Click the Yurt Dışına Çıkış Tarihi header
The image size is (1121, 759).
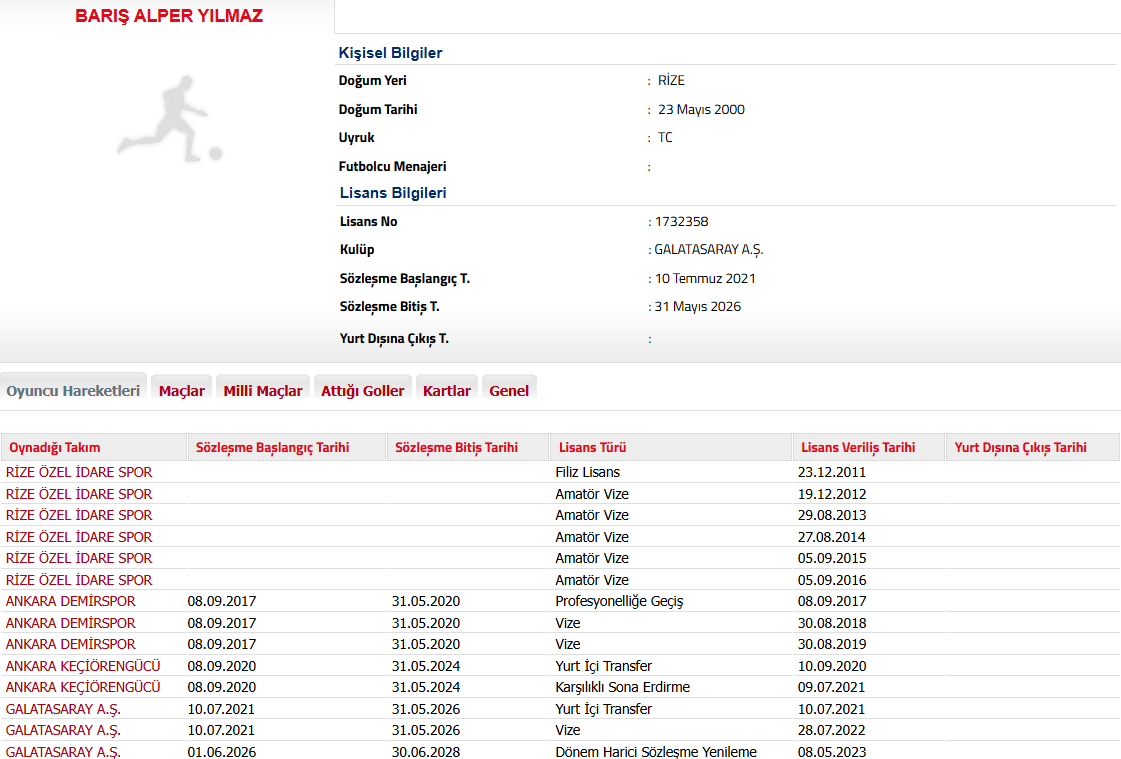[x=1020, y=448]
